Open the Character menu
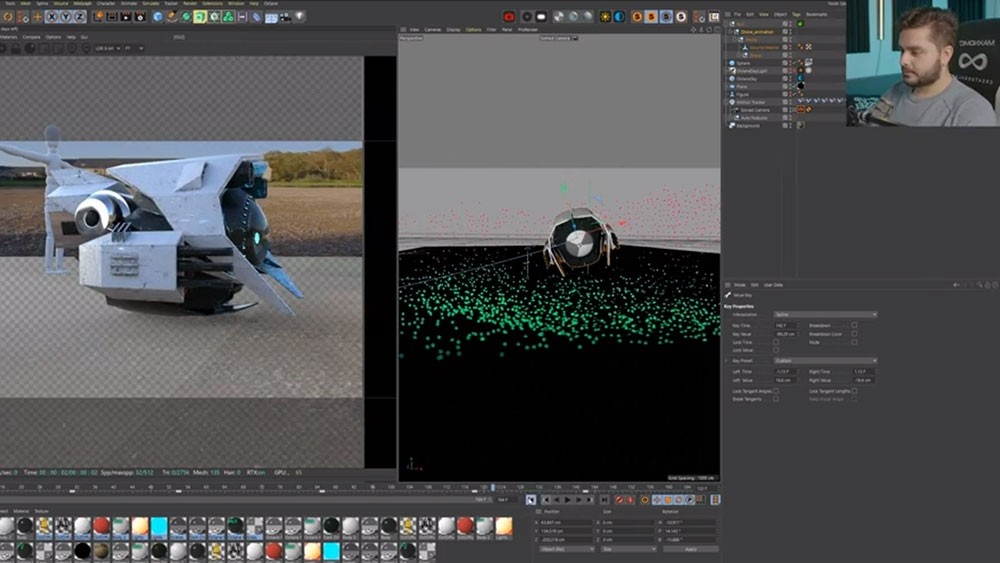 click(x=105, y=4)
